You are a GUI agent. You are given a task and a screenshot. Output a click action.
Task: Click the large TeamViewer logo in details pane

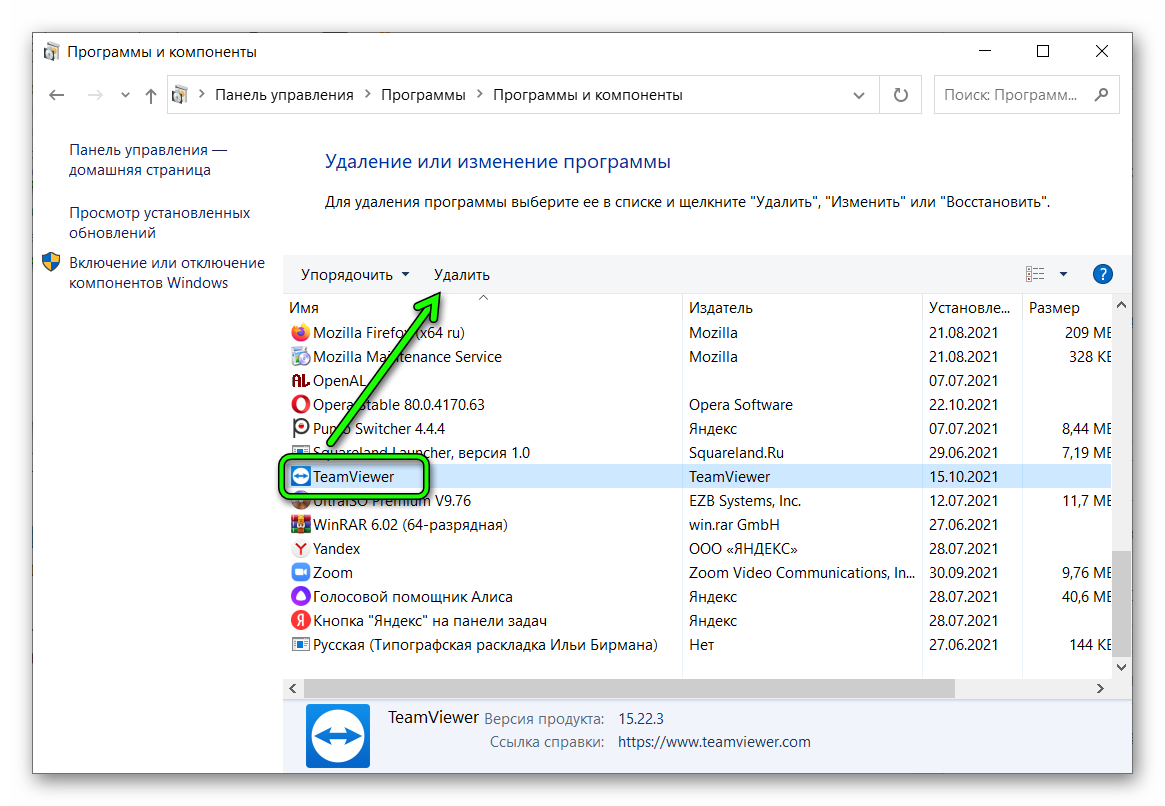click(338, 735)
